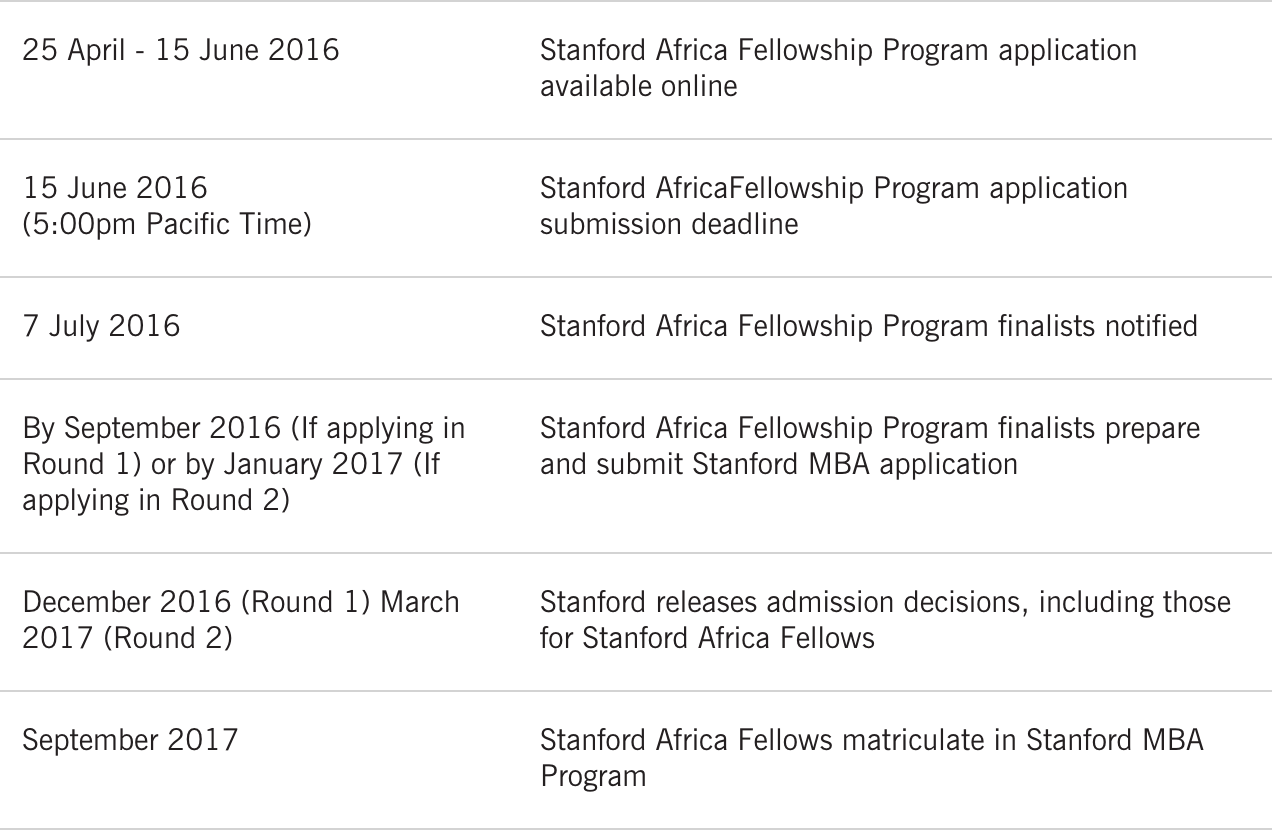Click 'available online' in the first row

tap(638, 86)
